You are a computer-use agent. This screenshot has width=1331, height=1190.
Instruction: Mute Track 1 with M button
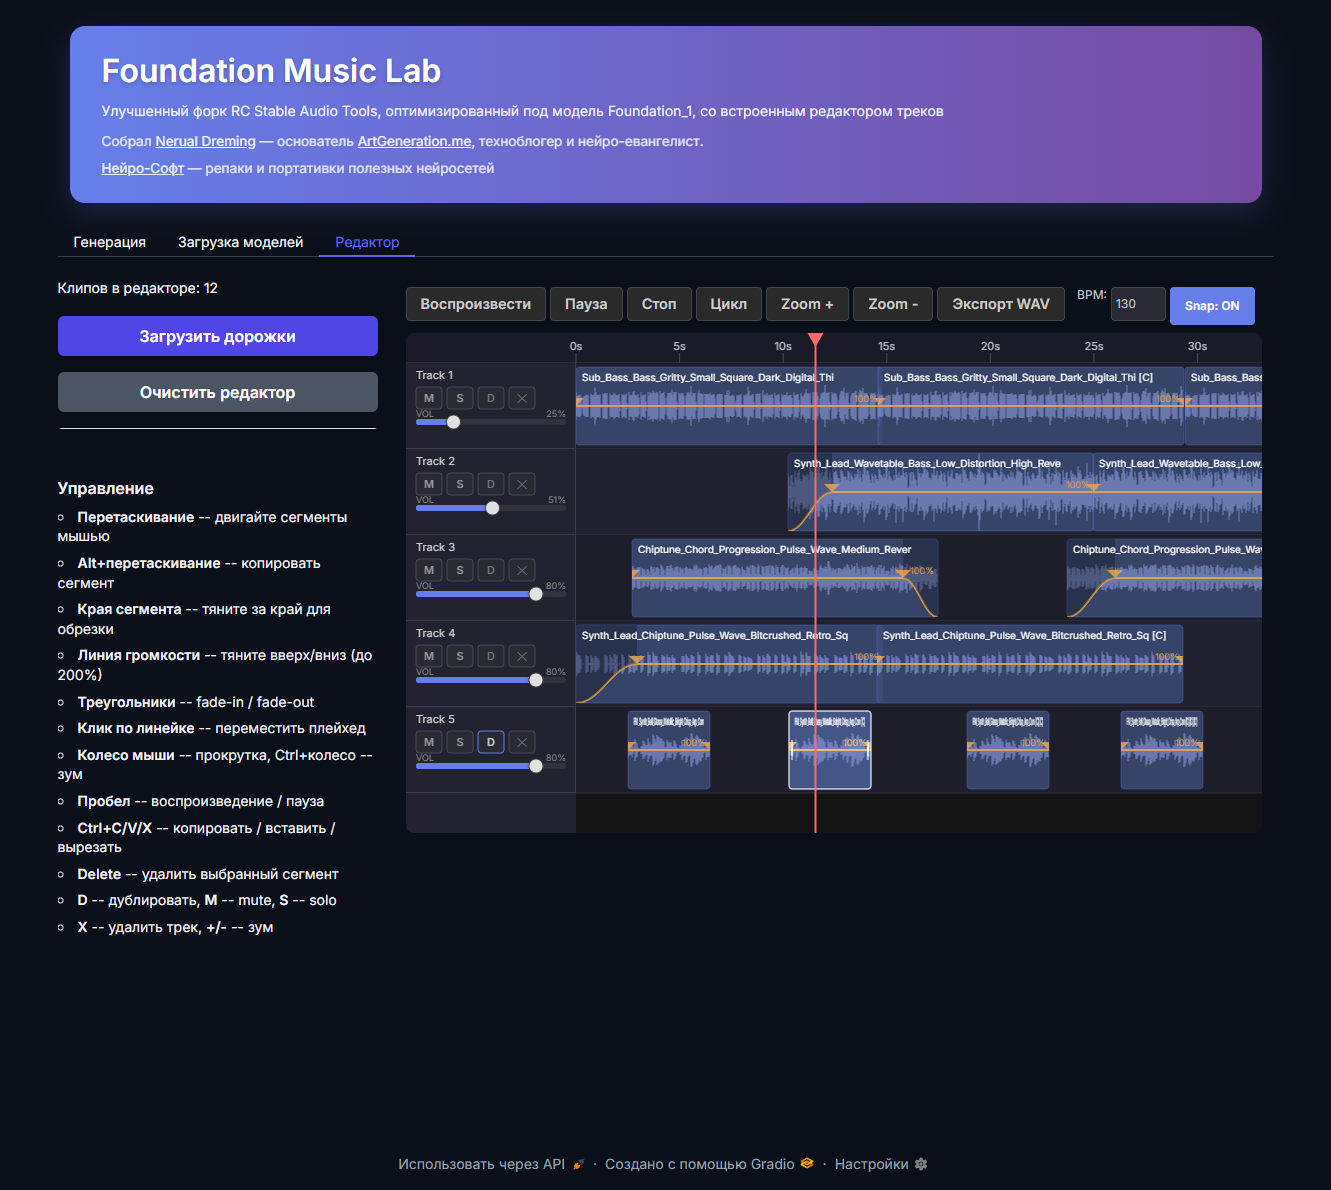coord(429,398)
